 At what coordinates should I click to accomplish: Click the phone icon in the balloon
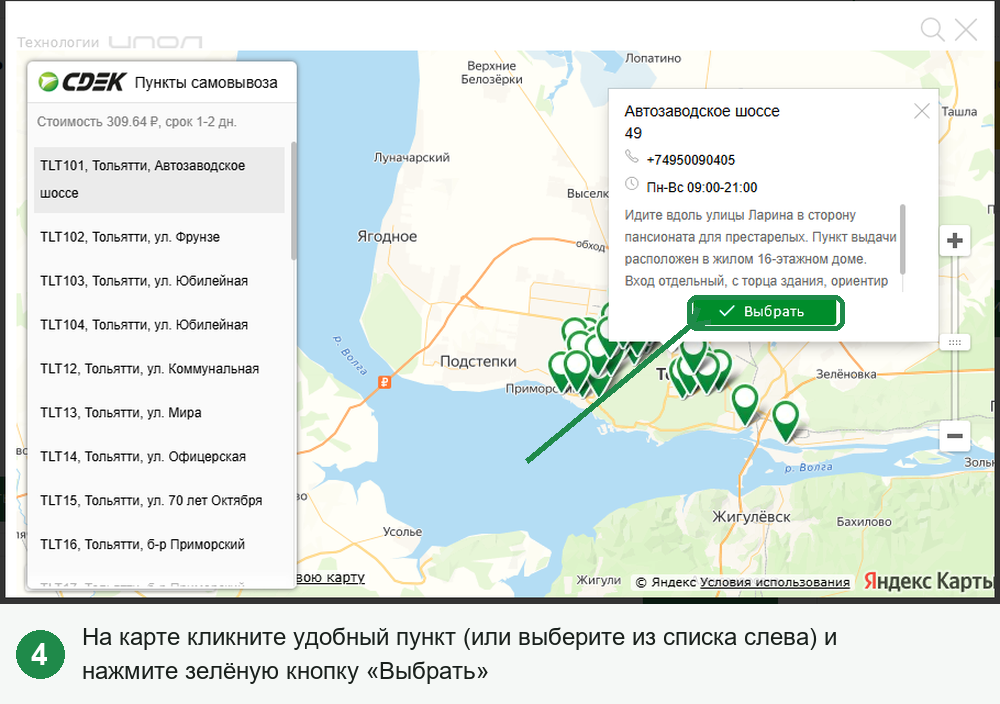coord(631,156)
